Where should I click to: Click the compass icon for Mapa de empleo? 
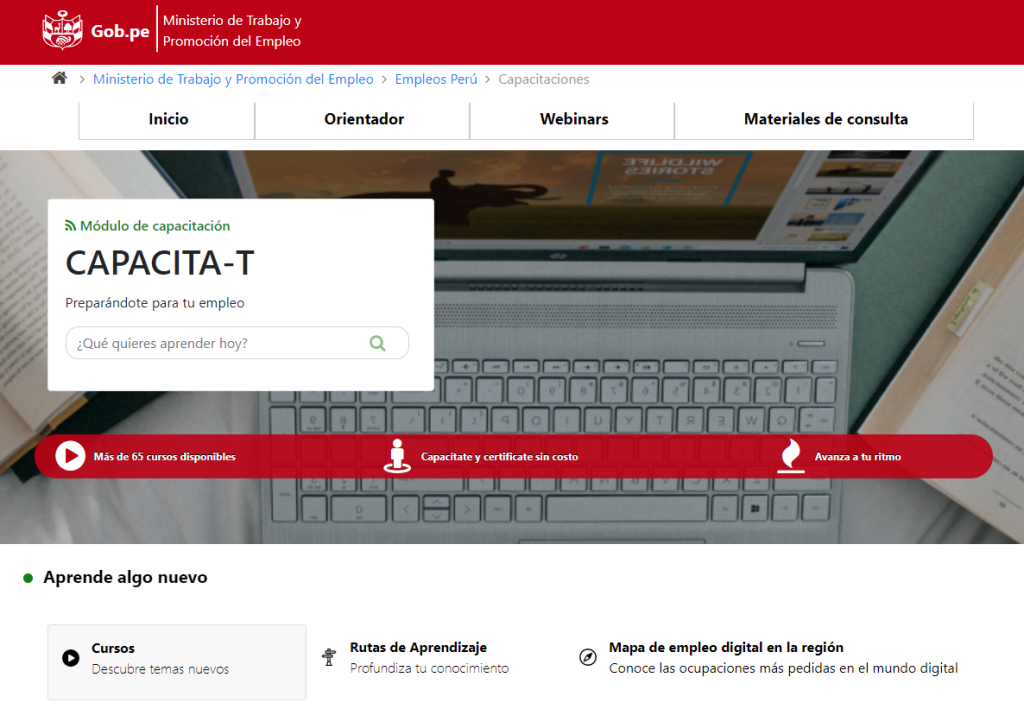click(x=588, y=658)
